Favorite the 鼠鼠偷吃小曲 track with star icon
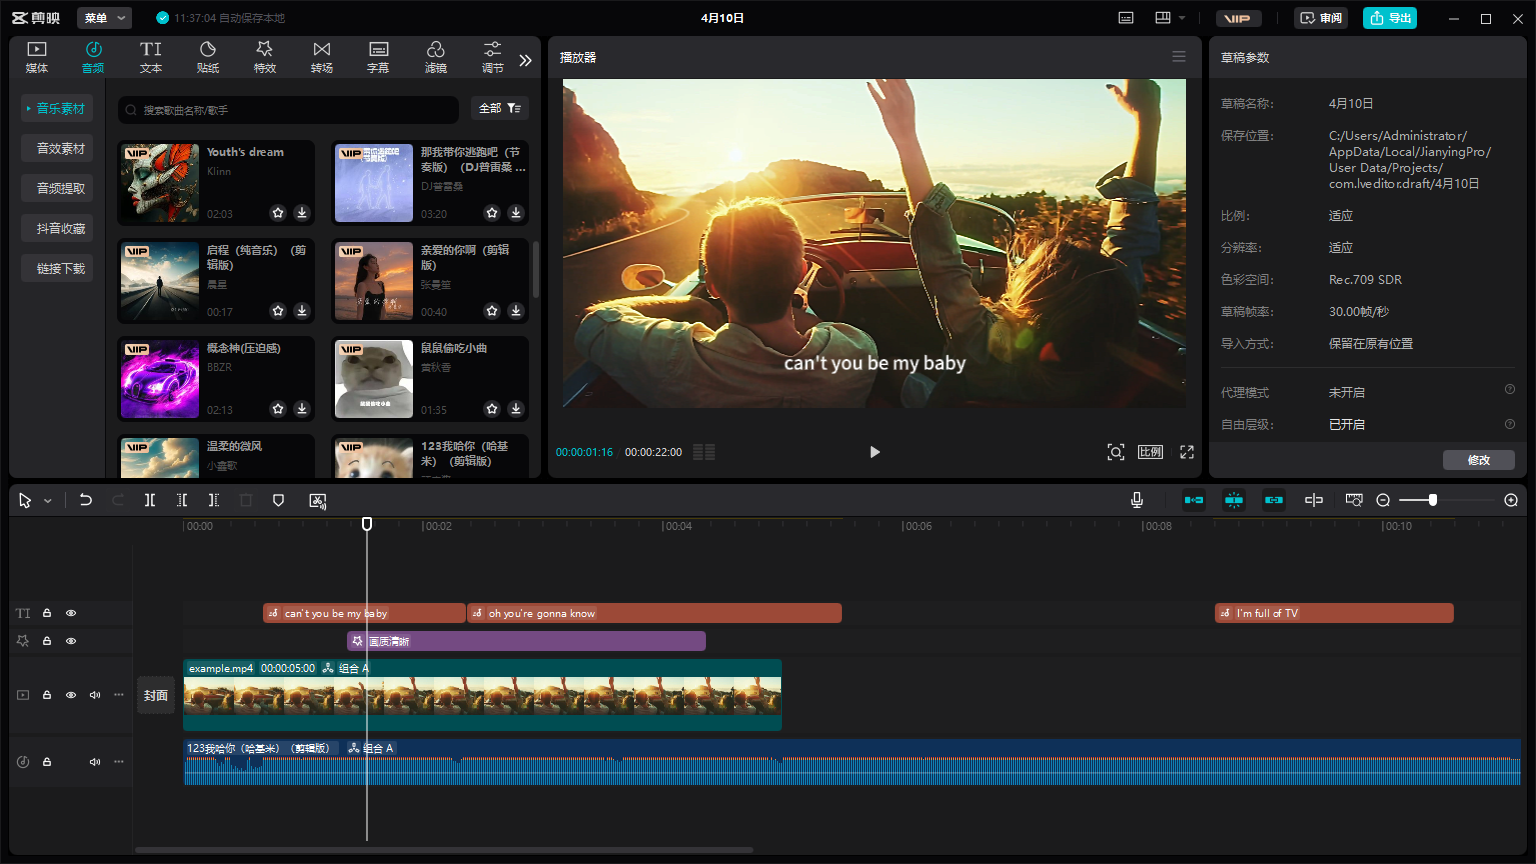1536x864 pixels. coord(492,409)
